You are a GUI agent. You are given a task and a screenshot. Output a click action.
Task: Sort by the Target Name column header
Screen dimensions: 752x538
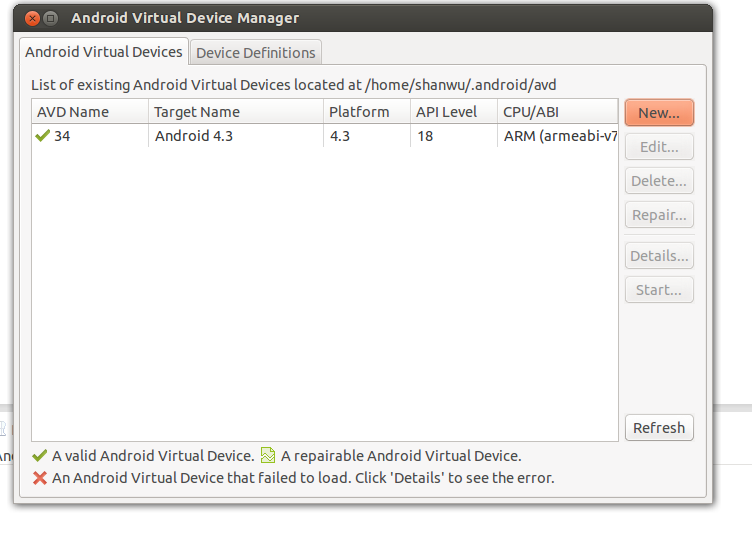click(236, 112)
